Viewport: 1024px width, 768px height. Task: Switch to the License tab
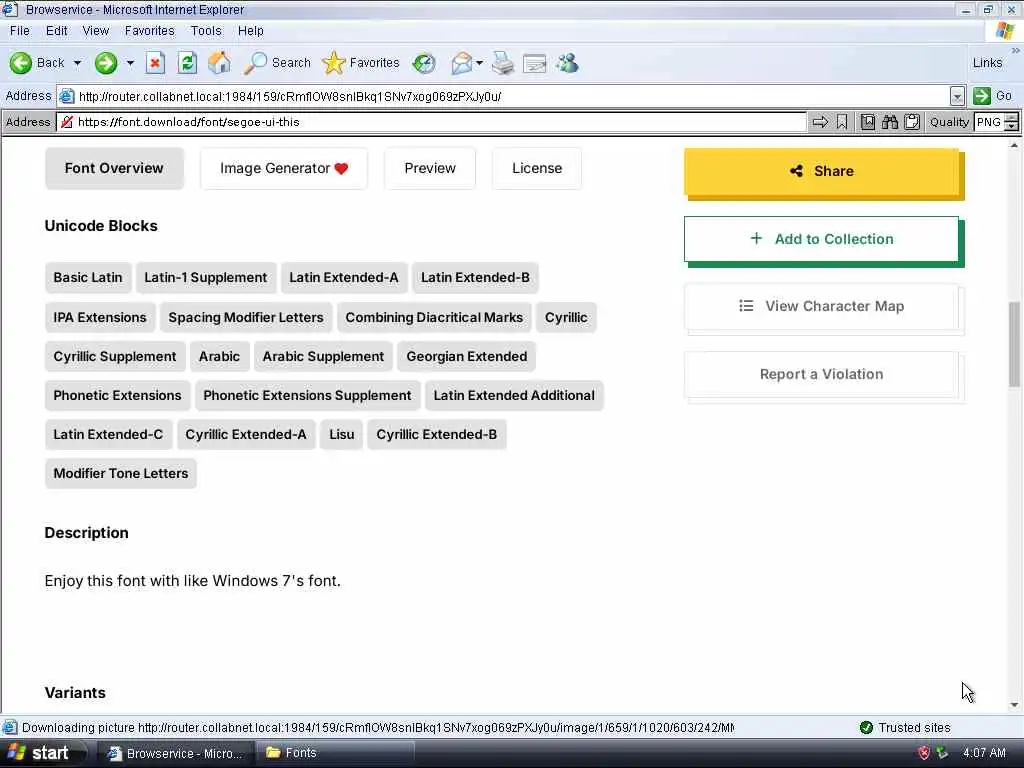point(537,168)
